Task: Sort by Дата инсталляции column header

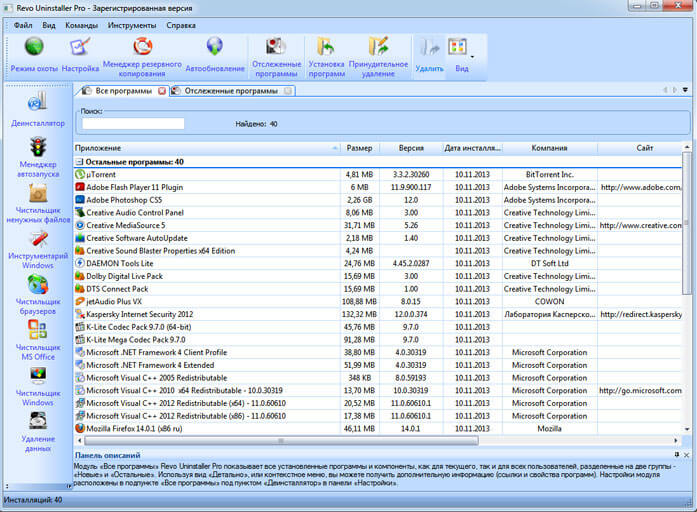Action: [x=473, y=148]
